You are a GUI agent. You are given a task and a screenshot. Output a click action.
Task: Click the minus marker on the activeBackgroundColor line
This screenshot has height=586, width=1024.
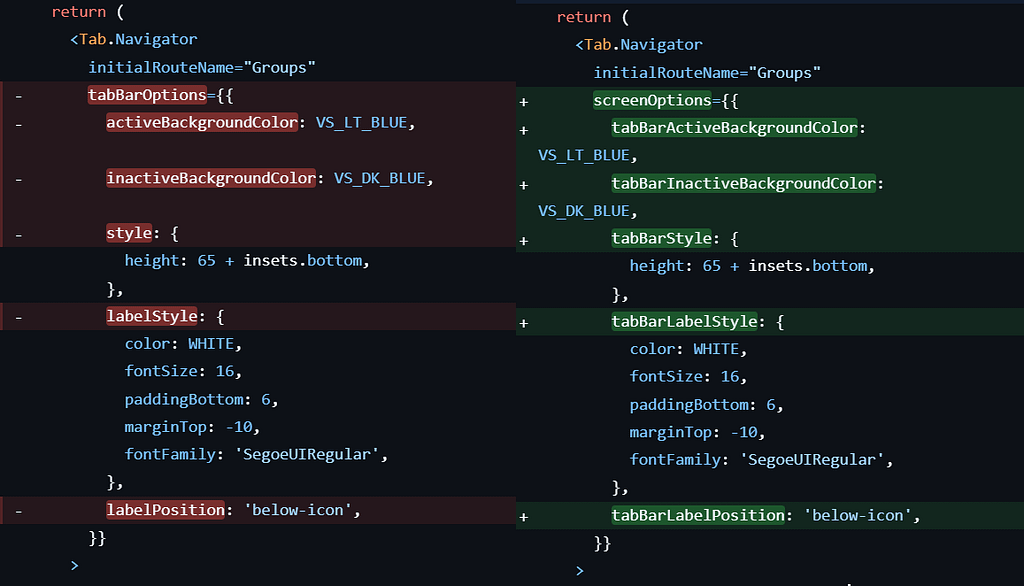click(18, 123)
